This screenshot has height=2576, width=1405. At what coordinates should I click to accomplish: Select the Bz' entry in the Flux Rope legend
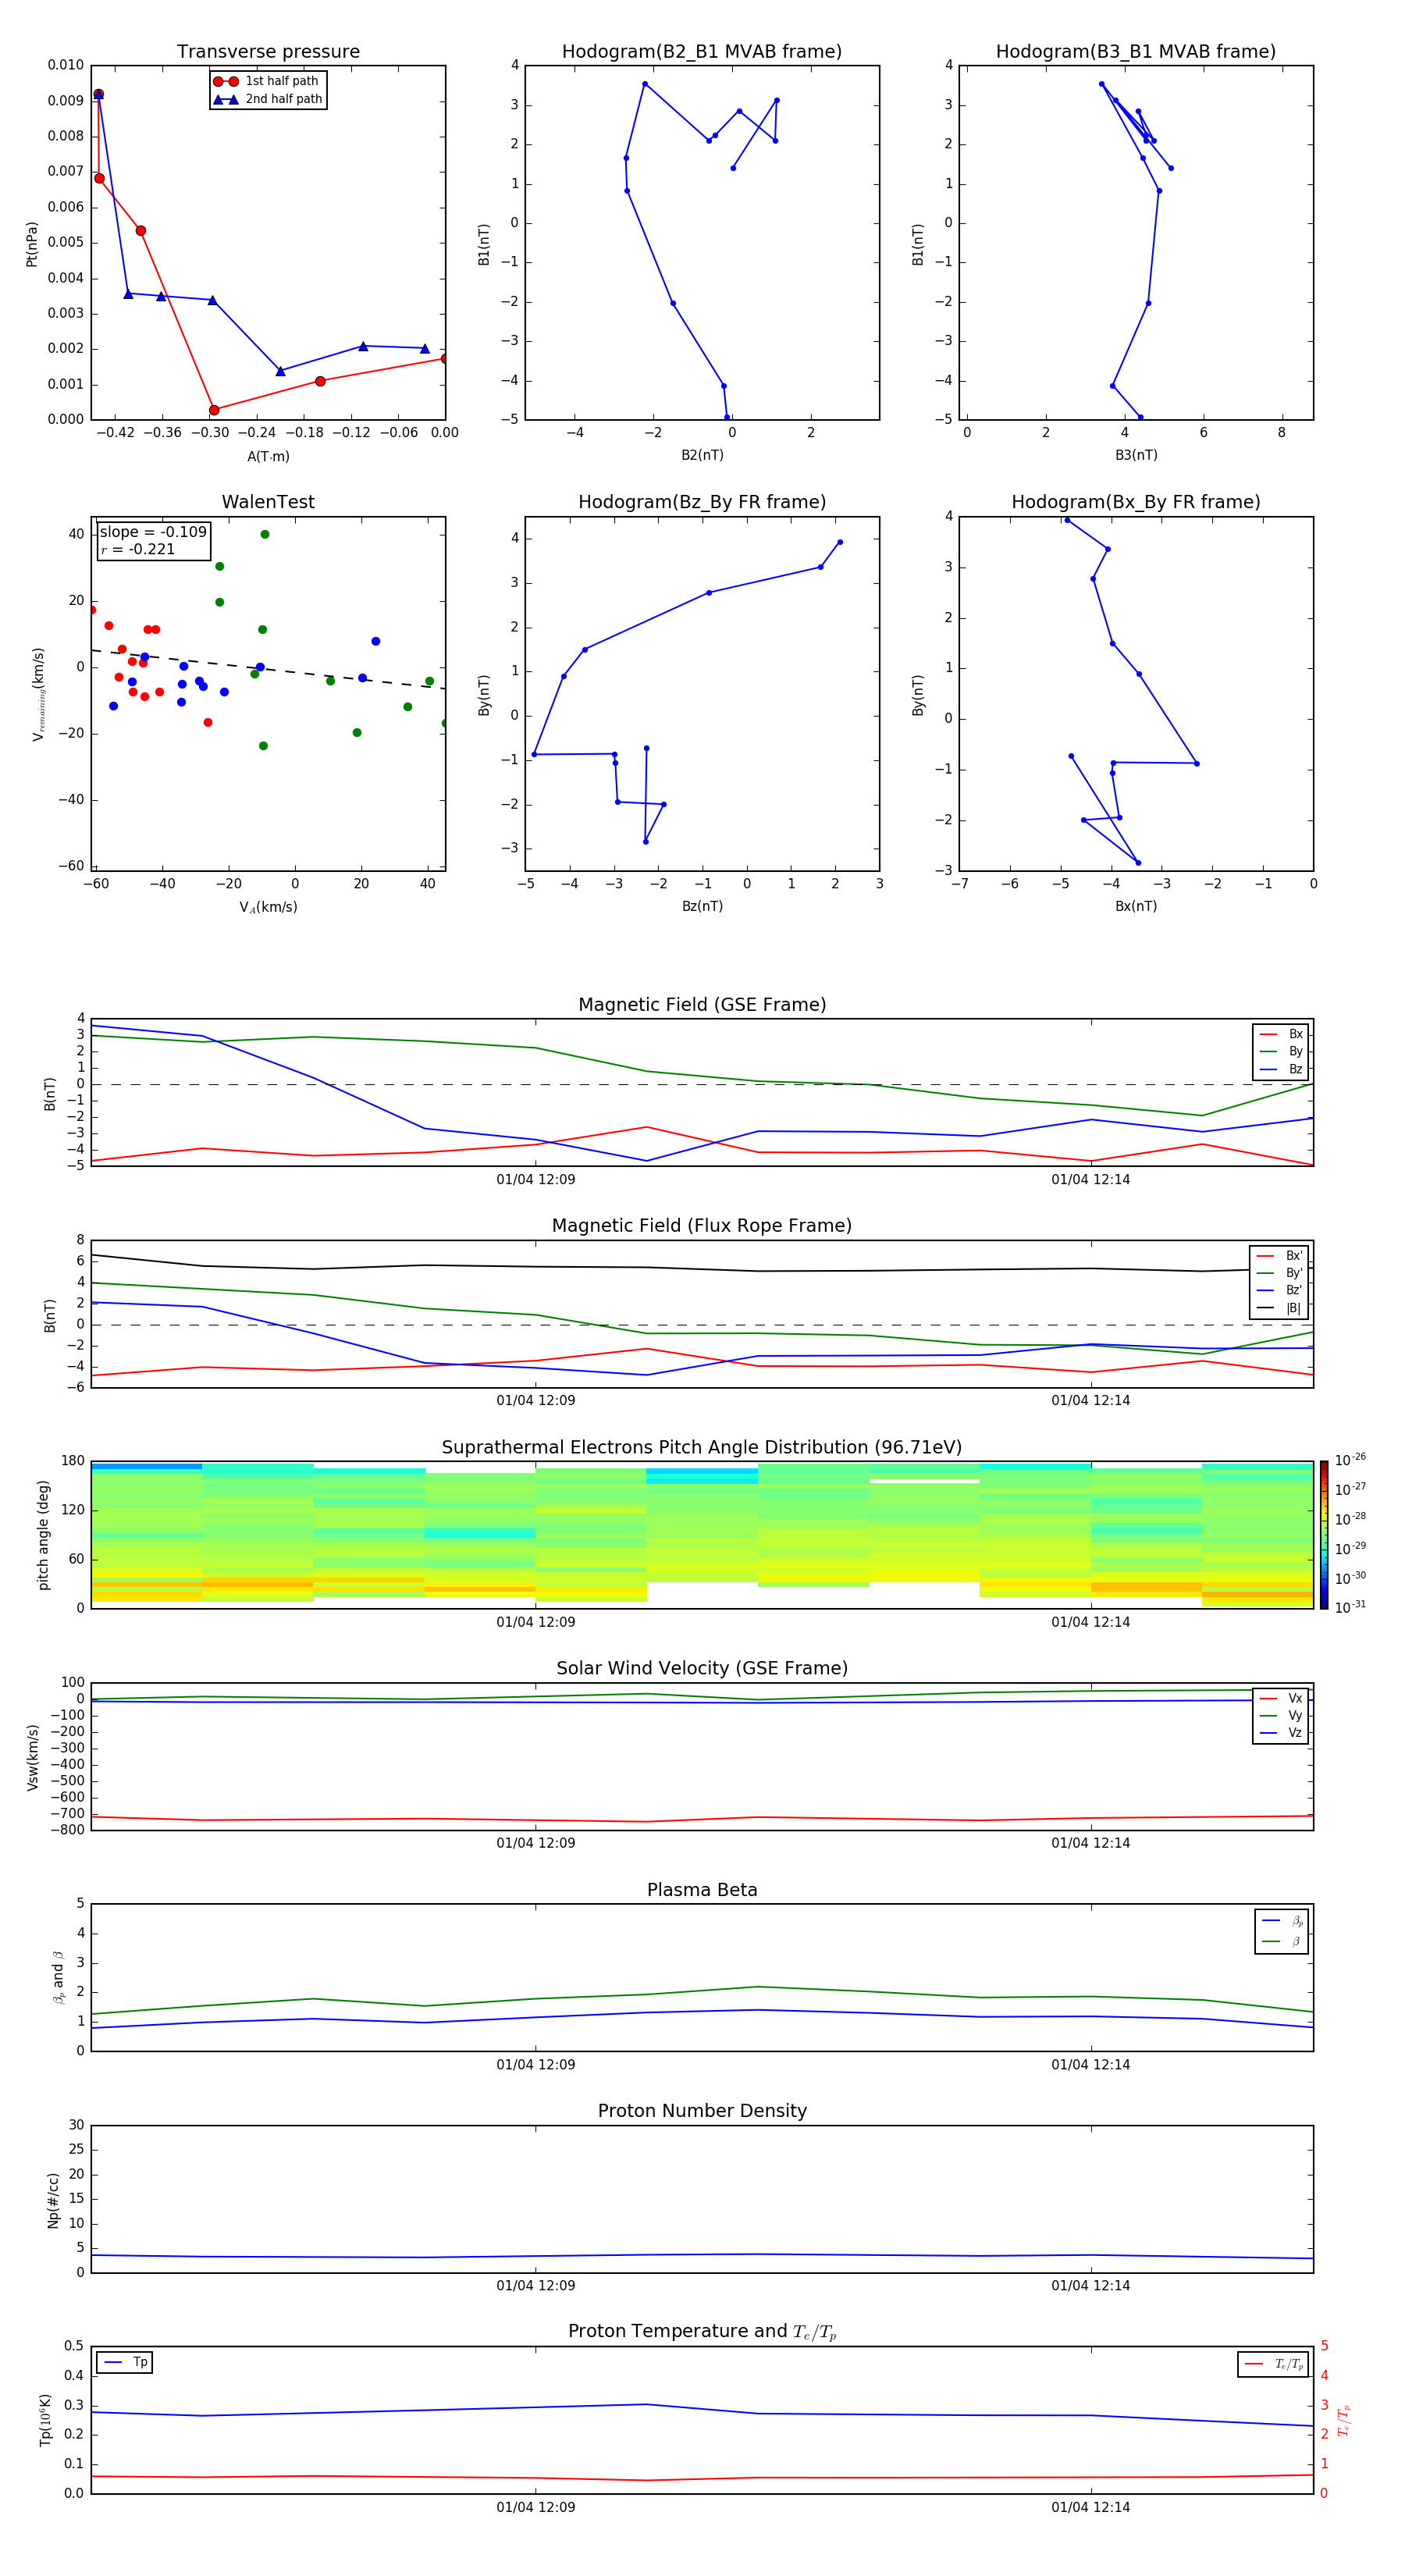tap(1280, 1290)
